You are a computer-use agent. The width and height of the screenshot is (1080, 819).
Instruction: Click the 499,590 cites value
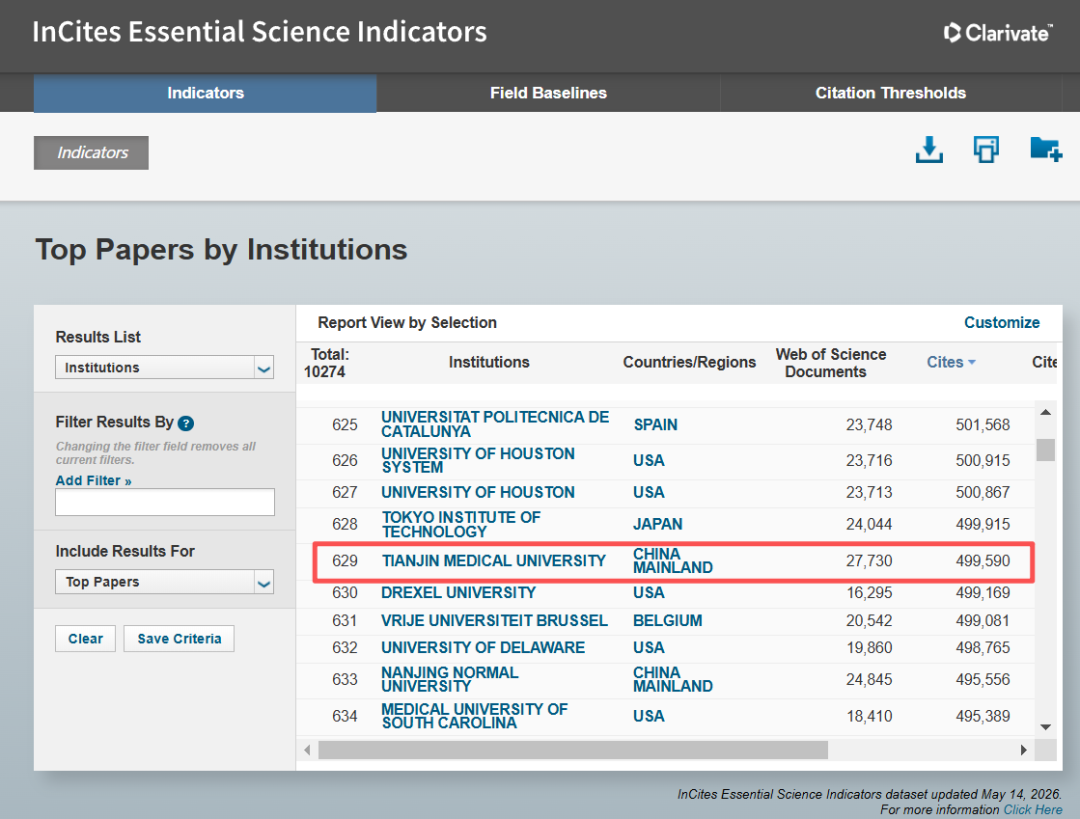[x=982, y=561]
